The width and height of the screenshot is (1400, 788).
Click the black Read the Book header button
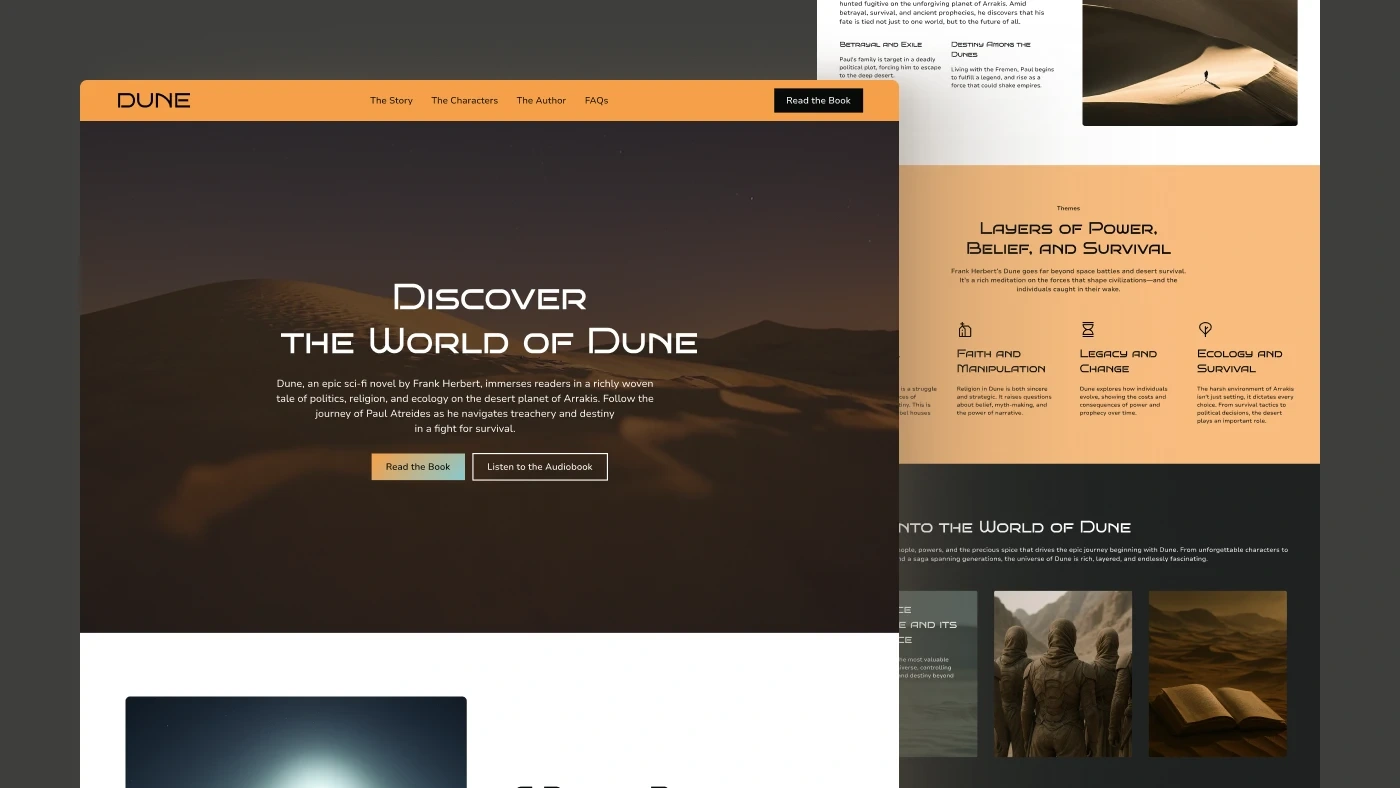click(818, 100)
